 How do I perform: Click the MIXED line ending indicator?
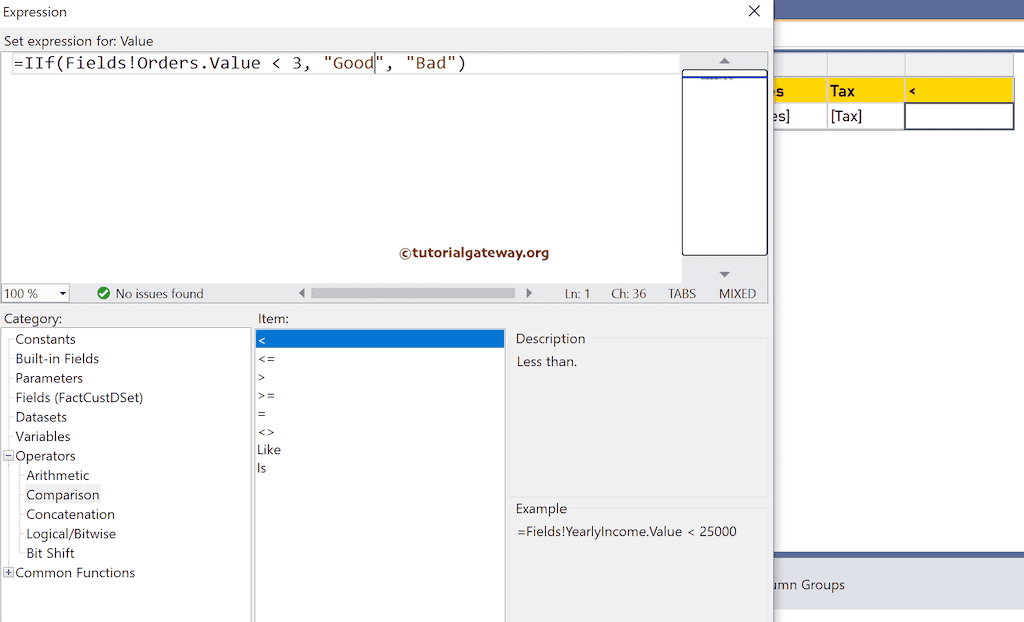coord(737,294)
